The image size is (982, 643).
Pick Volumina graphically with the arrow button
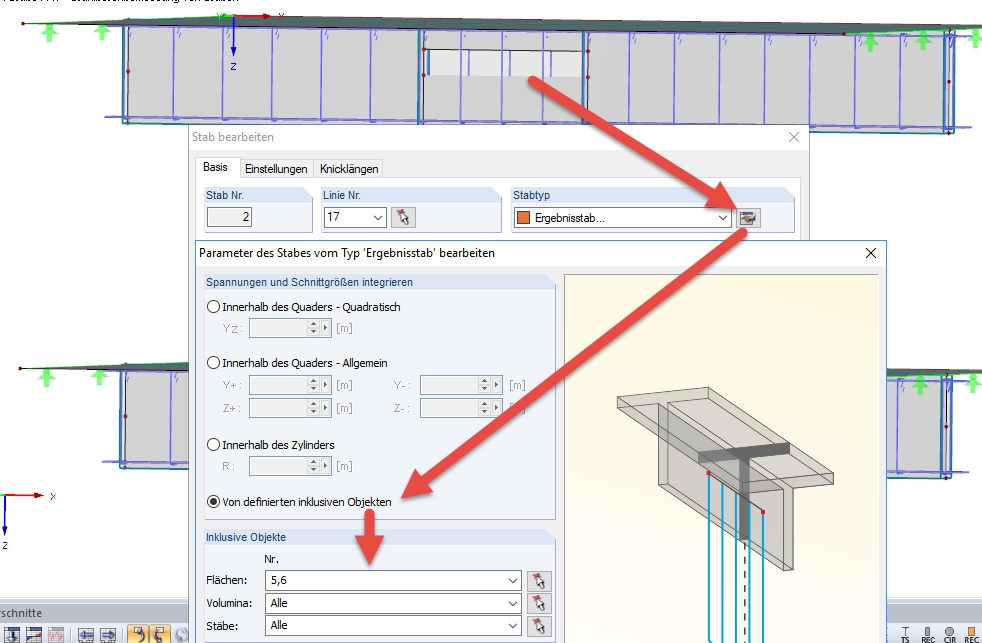(539, 604)
